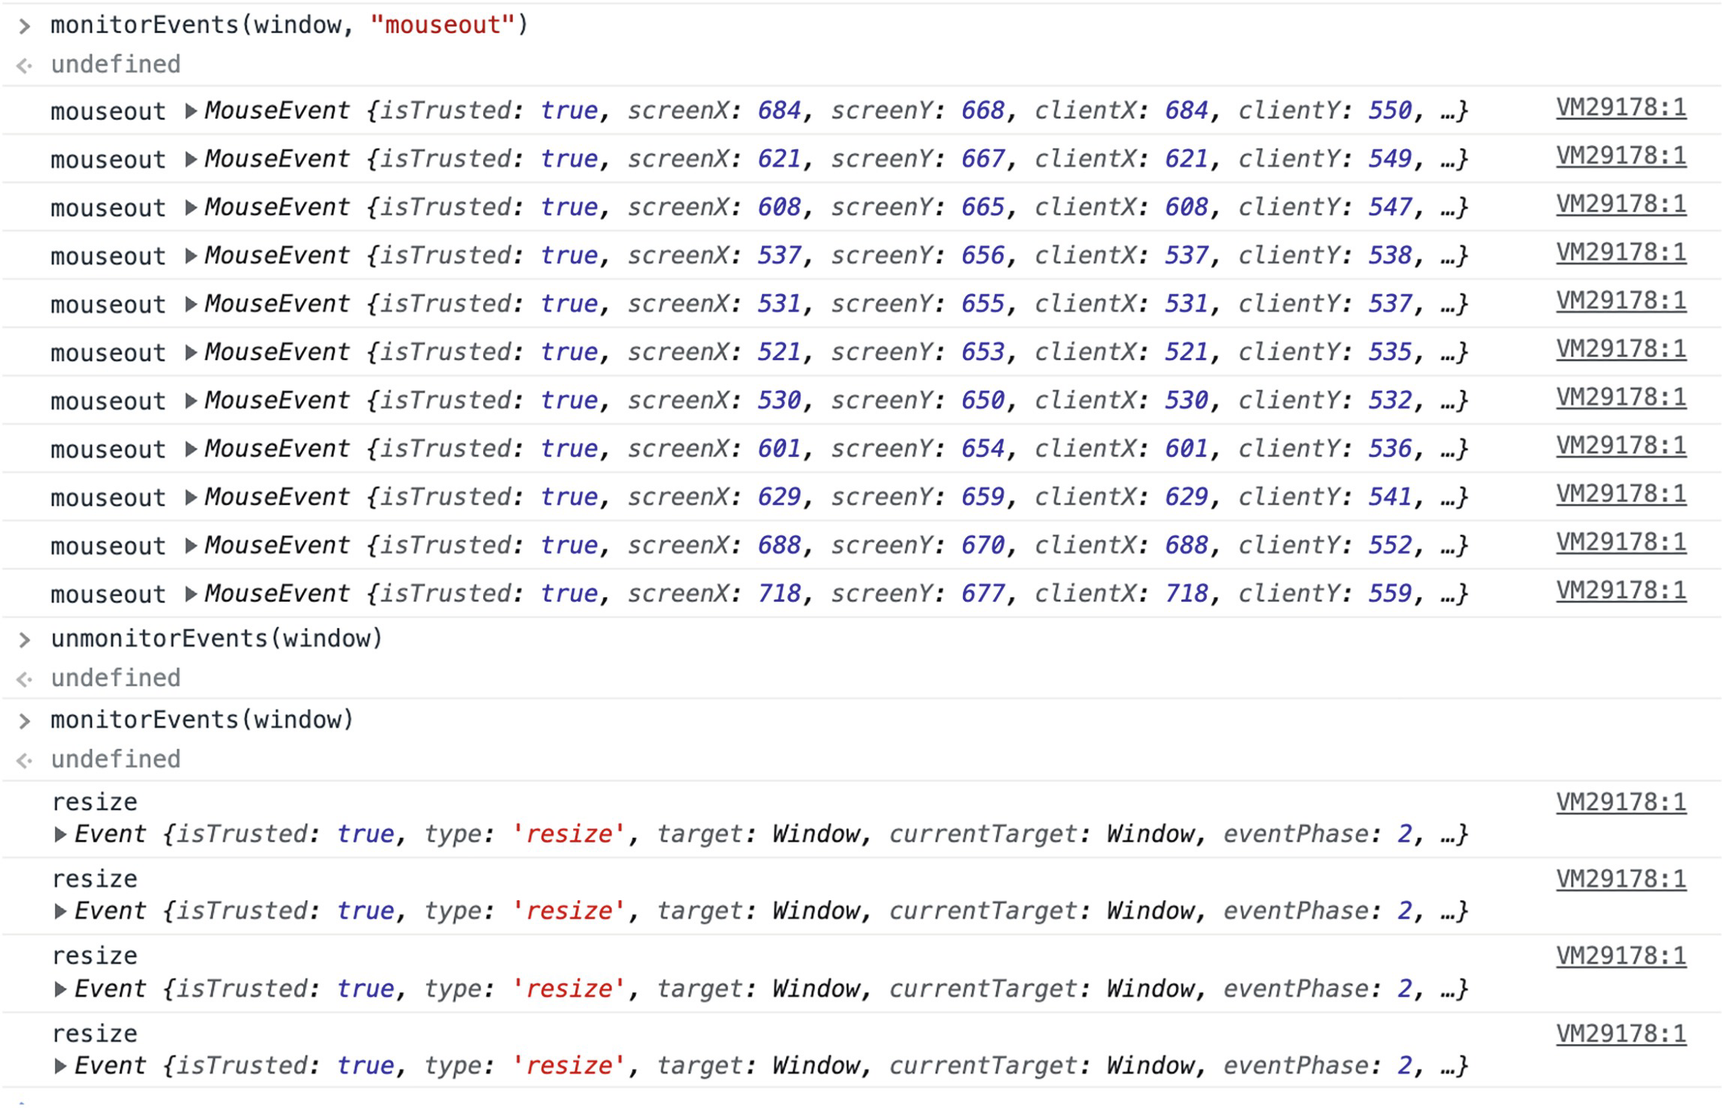Open VM29178:1 source link for screenX 531 row
The height and width of the screenshot is (1108, 1725).
coord(1620,301)
